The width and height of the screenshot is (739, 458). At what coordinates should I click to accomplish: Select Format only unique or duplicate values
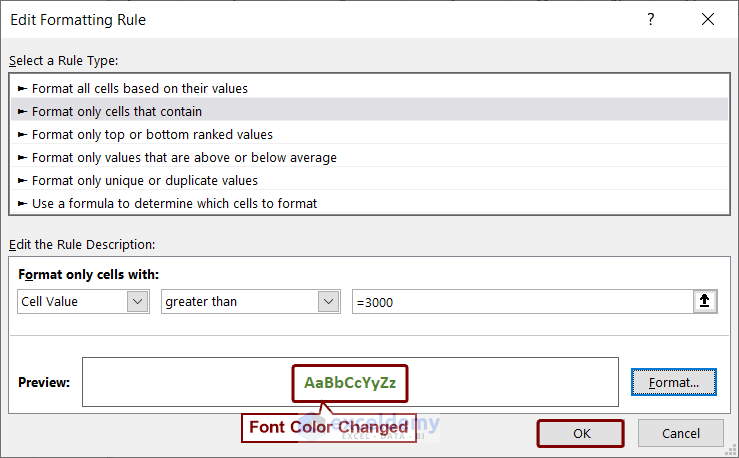[x=145, y=180]
